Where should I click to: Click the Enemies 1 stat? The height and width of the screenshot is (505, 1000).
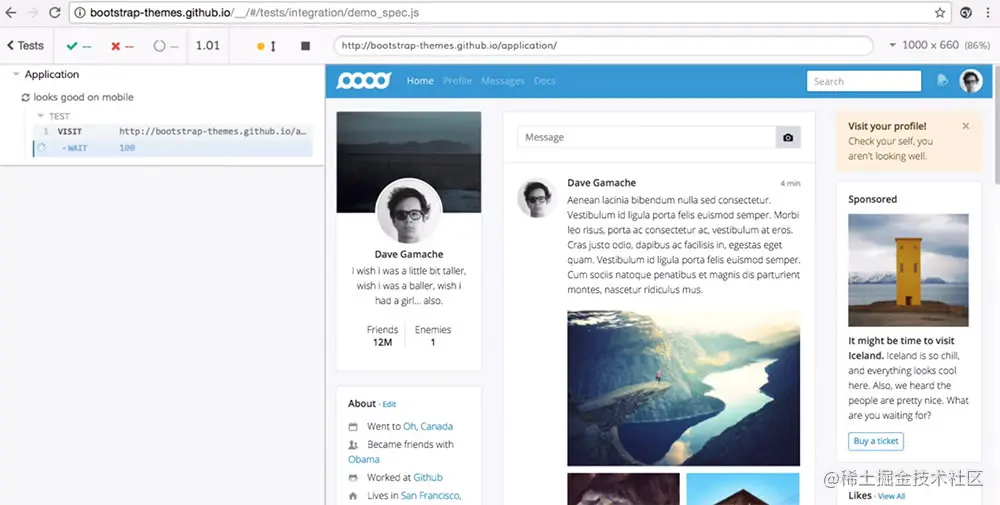432,336
